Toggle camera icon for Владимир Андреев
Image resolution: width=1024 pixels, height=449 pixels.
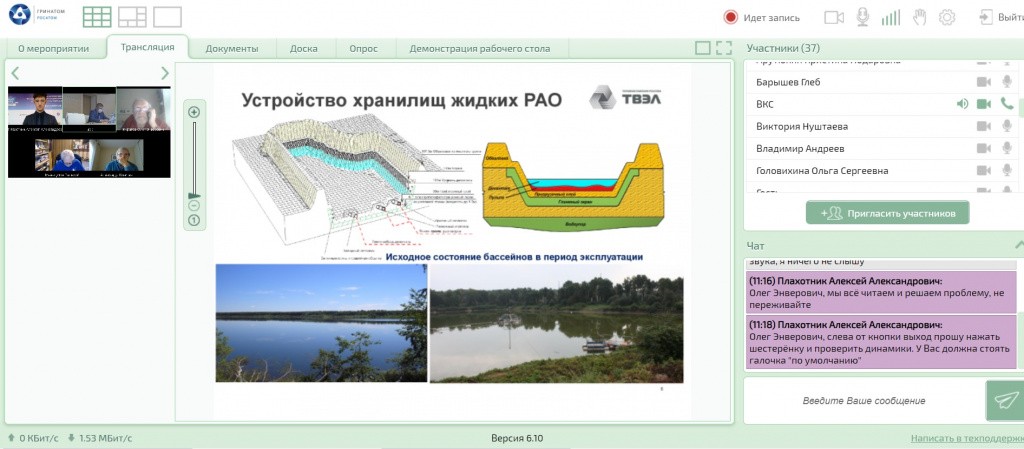(984, 148)
